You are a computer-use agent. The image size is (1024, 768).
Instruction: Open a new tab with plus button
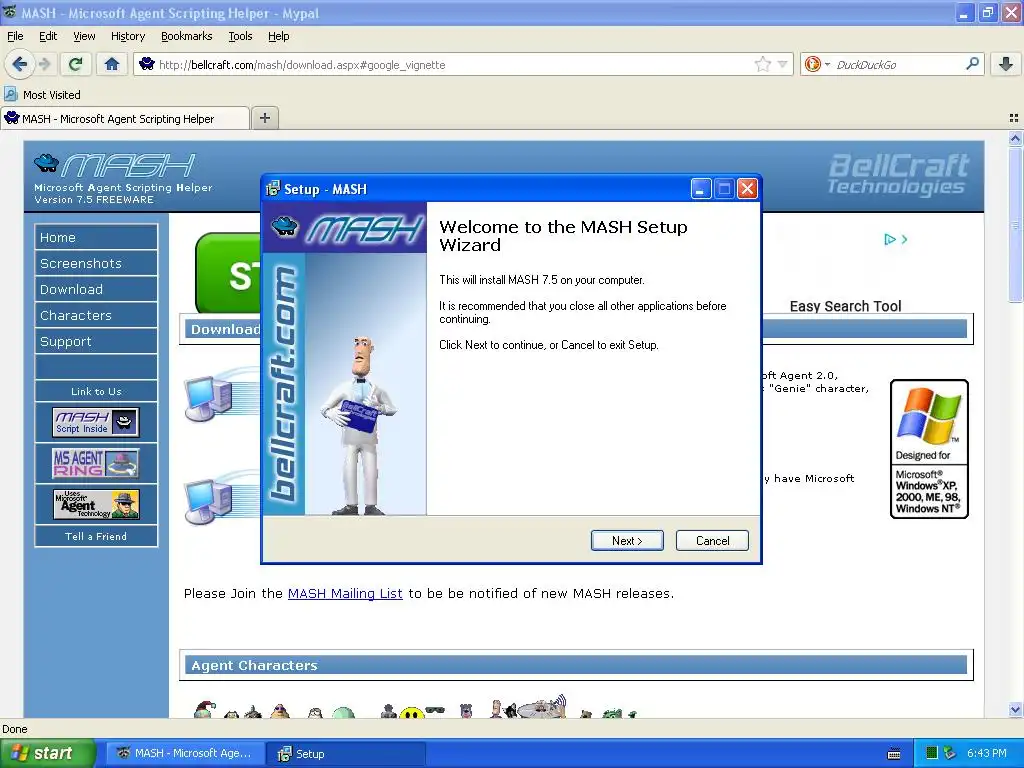click(264, 118)
